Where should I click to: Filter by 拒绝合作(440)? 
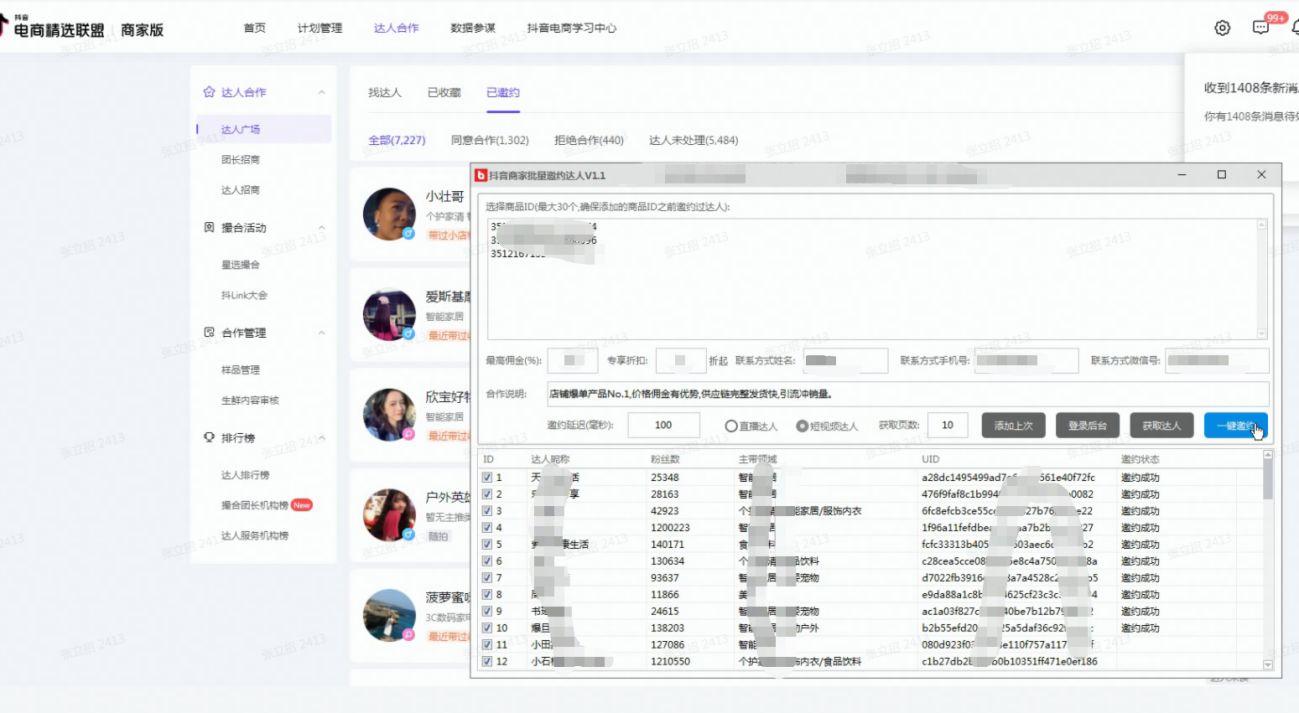pos(589,140)
